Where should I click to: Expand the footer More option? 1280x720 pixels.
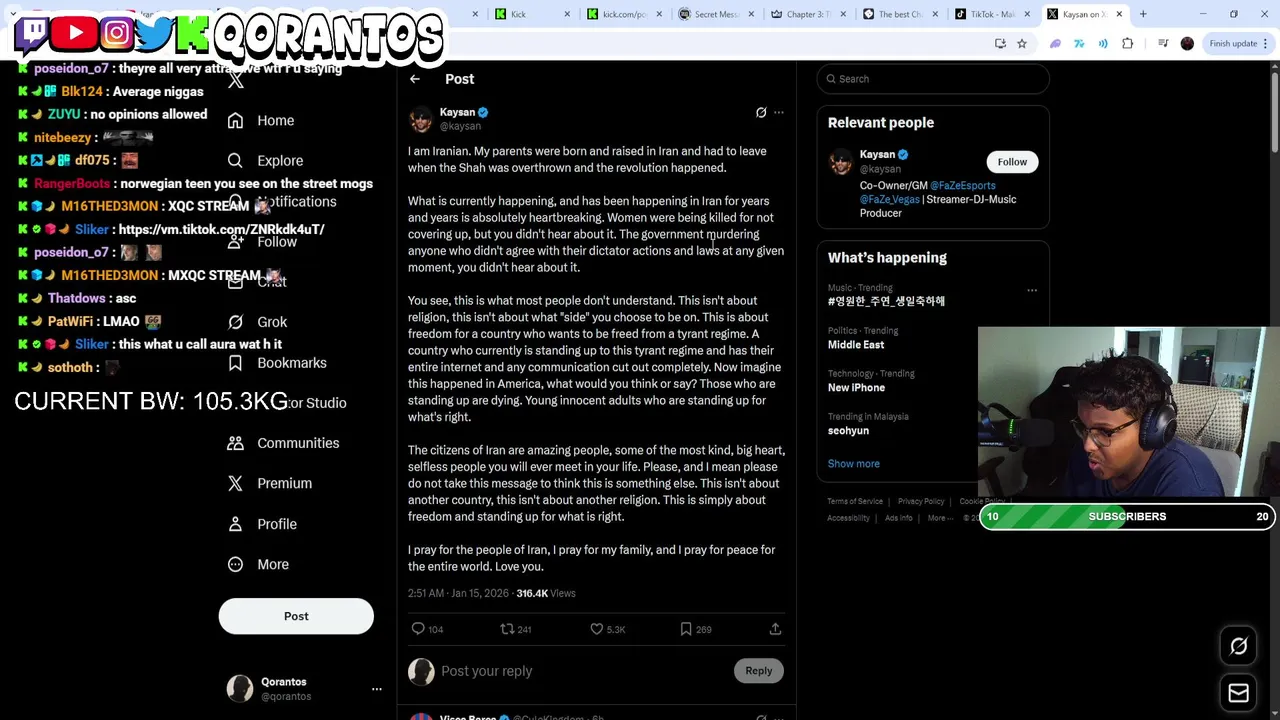click(x=939, y=518)
